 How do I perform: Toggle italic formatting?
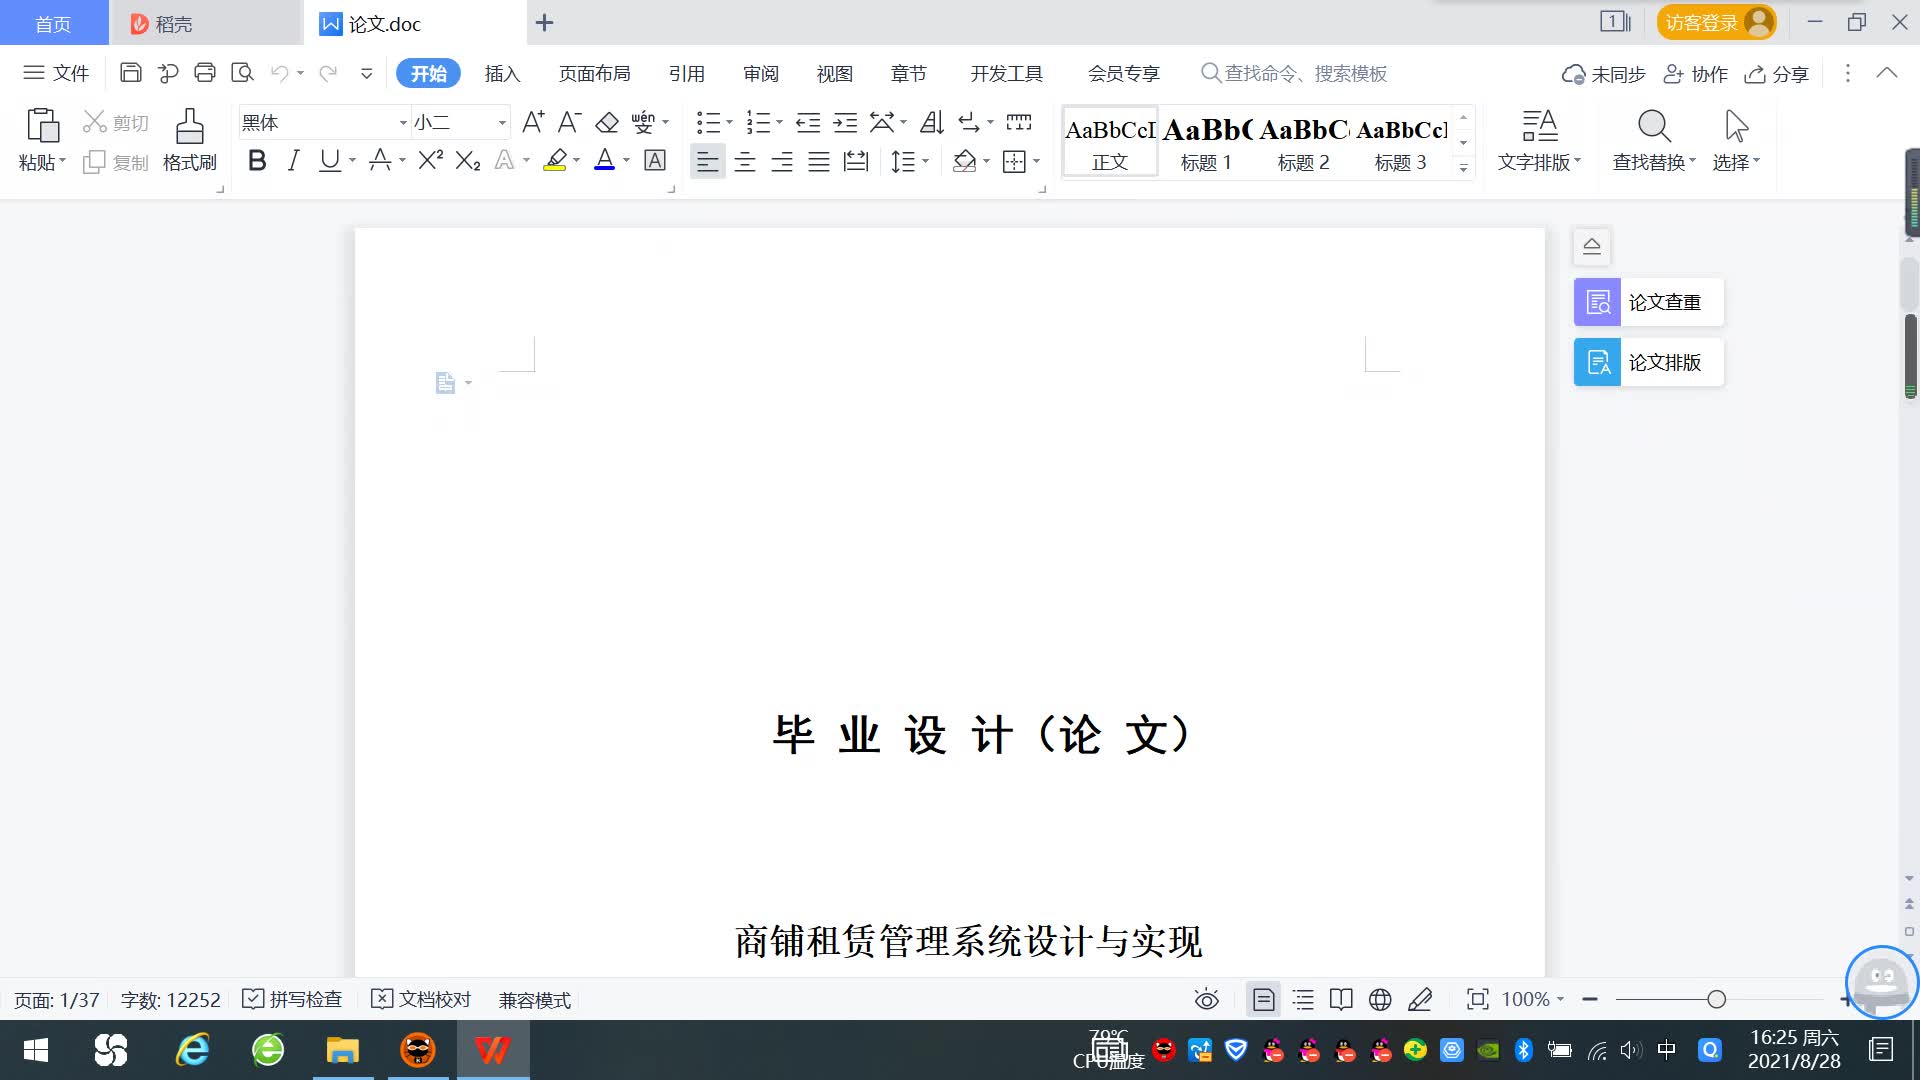tap(293, 161)
